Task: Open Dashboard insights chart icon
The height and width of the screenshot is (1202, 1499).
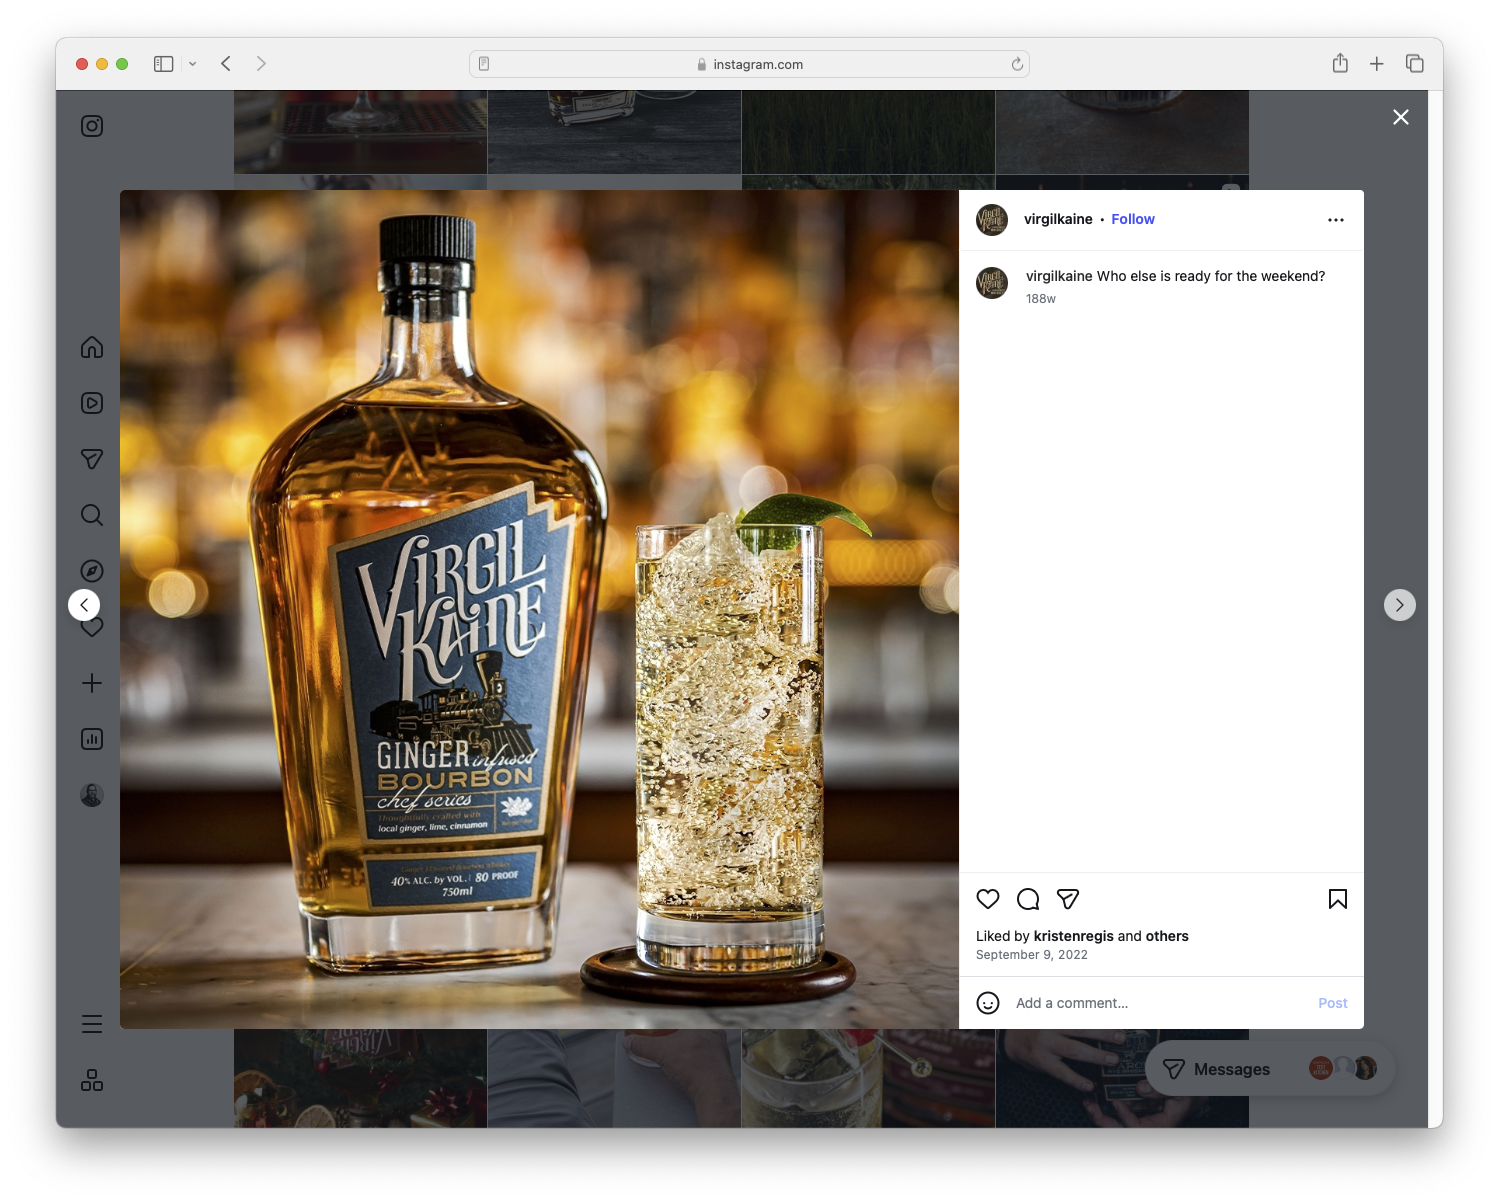Action: coord(92,739)
